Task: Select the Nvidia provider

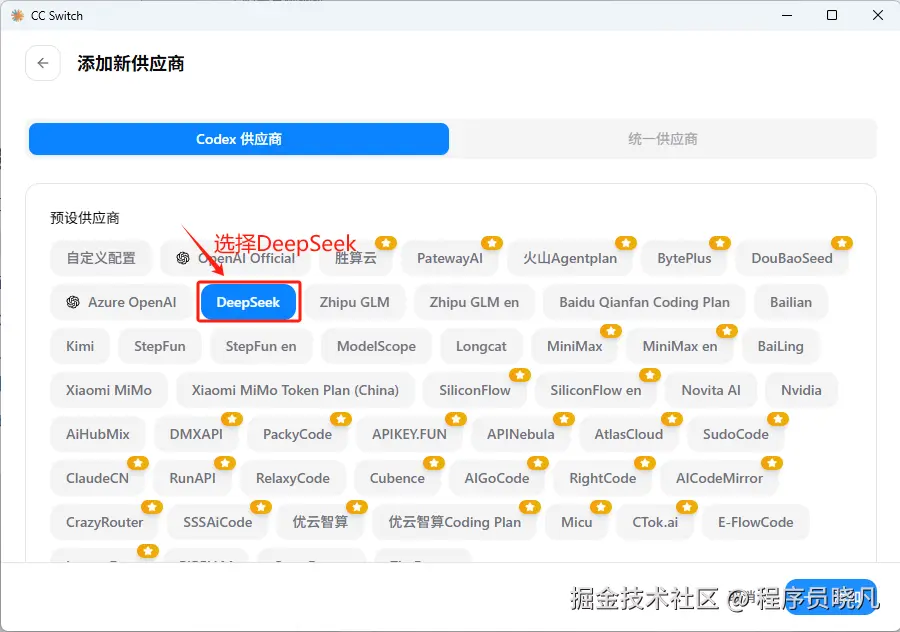Action: (801, 390)
